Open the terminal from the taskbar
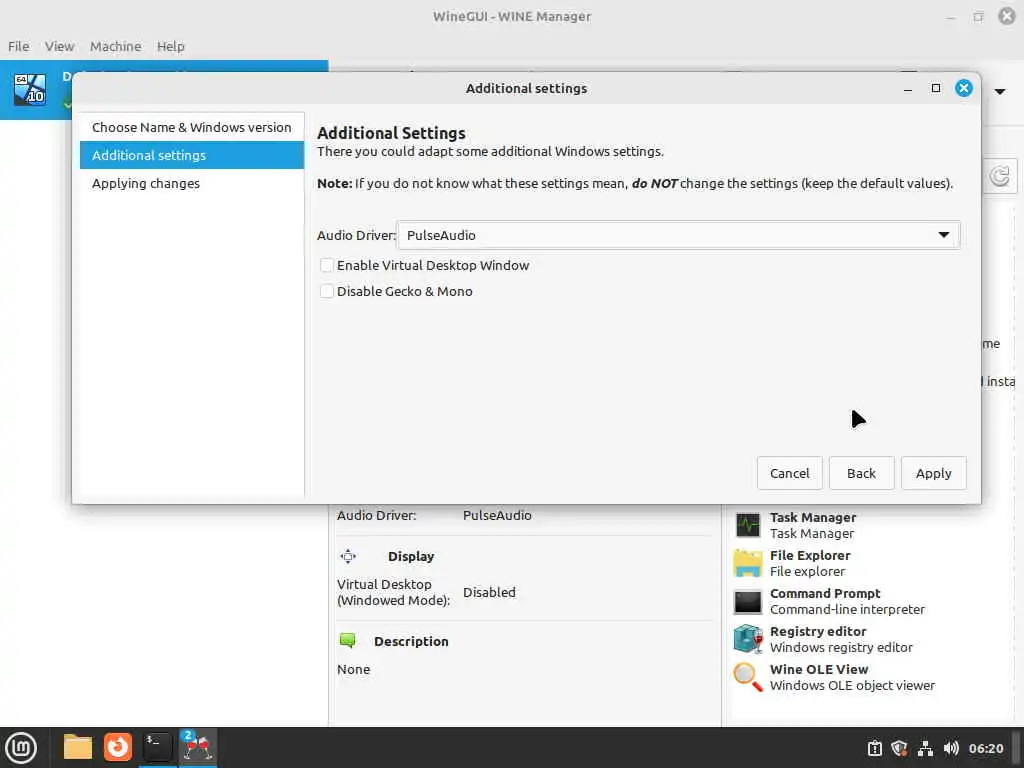Screen dimensions: 1024x768 pyautogui.click(x=157, y=747)
